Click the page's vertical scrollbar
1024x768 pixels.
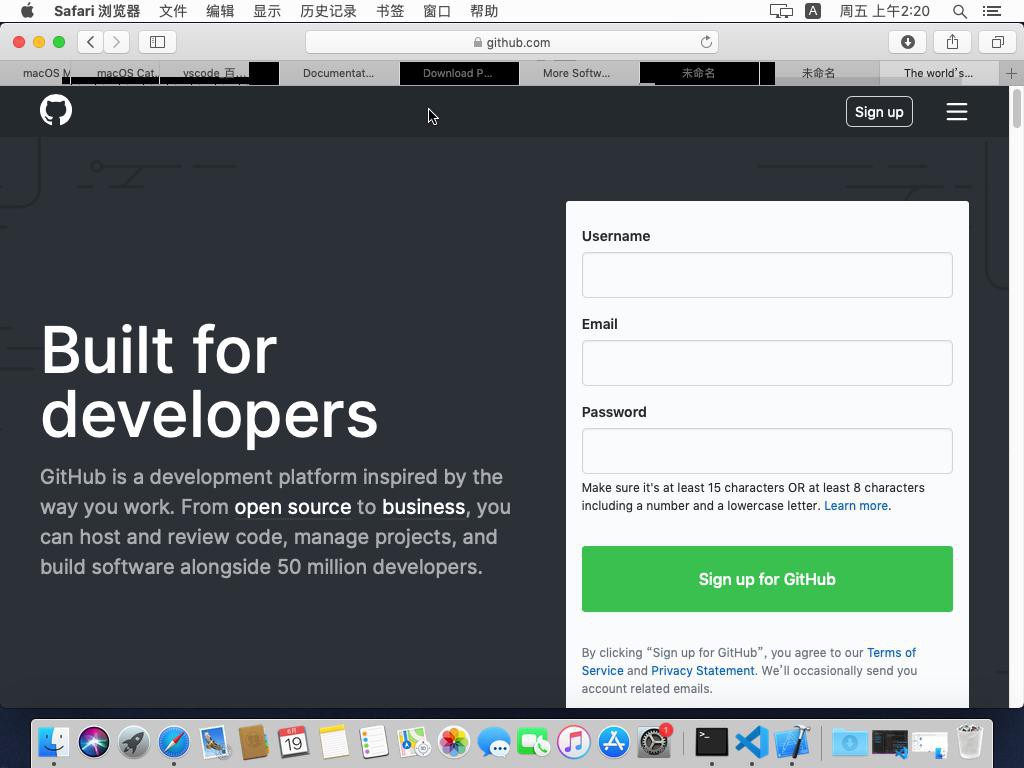(1017, 108)
